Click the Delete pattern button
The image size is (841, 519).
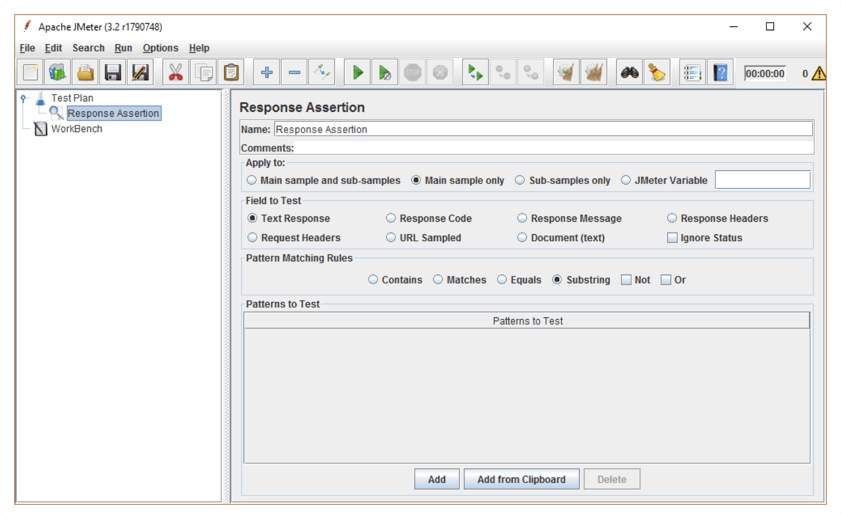tap(611, 479)
